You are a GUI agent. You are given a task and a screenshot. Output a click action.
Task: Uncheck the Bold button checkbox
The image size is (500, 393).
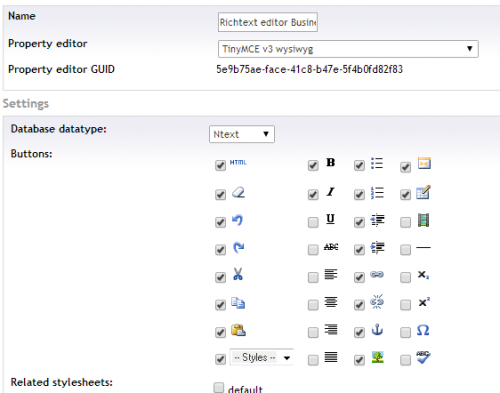click(x=313, y=165)
